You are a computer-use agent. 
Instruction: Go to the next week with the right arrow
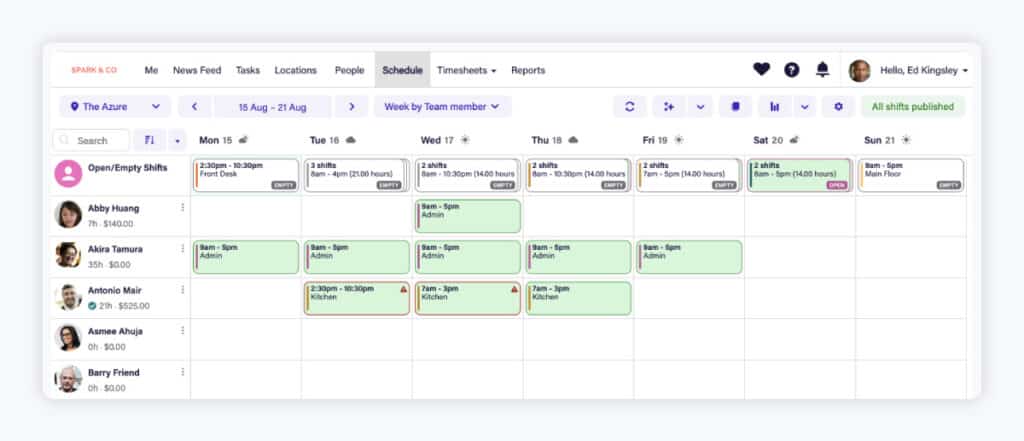[x=351, y=106]
